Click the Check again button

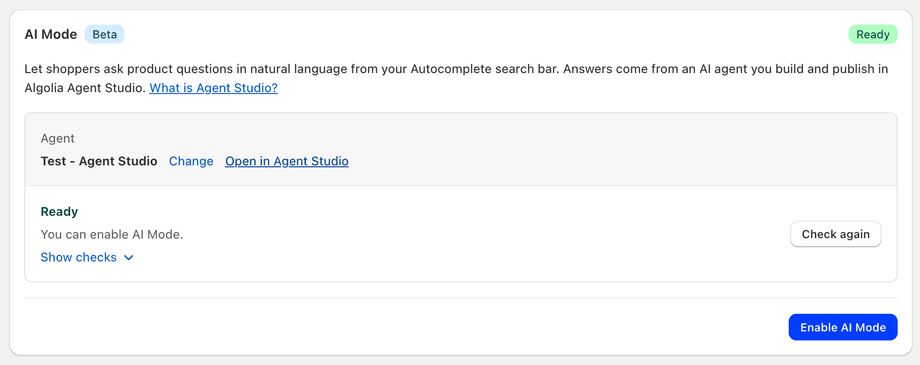click(836, 234)
